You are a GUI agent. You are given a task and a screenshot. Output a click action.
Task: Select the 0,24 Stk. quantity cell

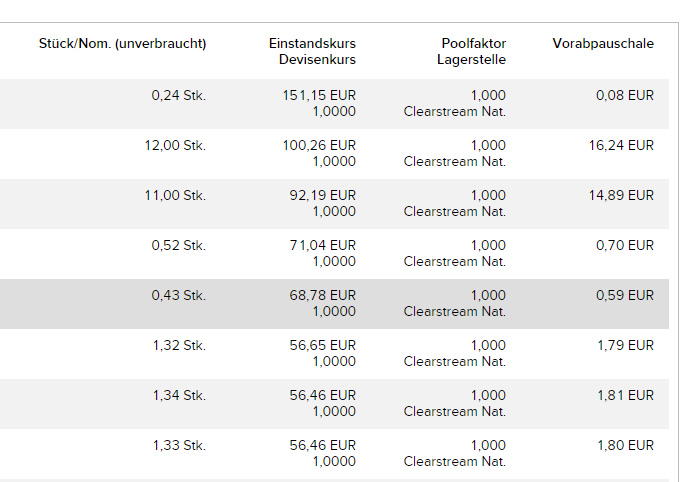179,96
